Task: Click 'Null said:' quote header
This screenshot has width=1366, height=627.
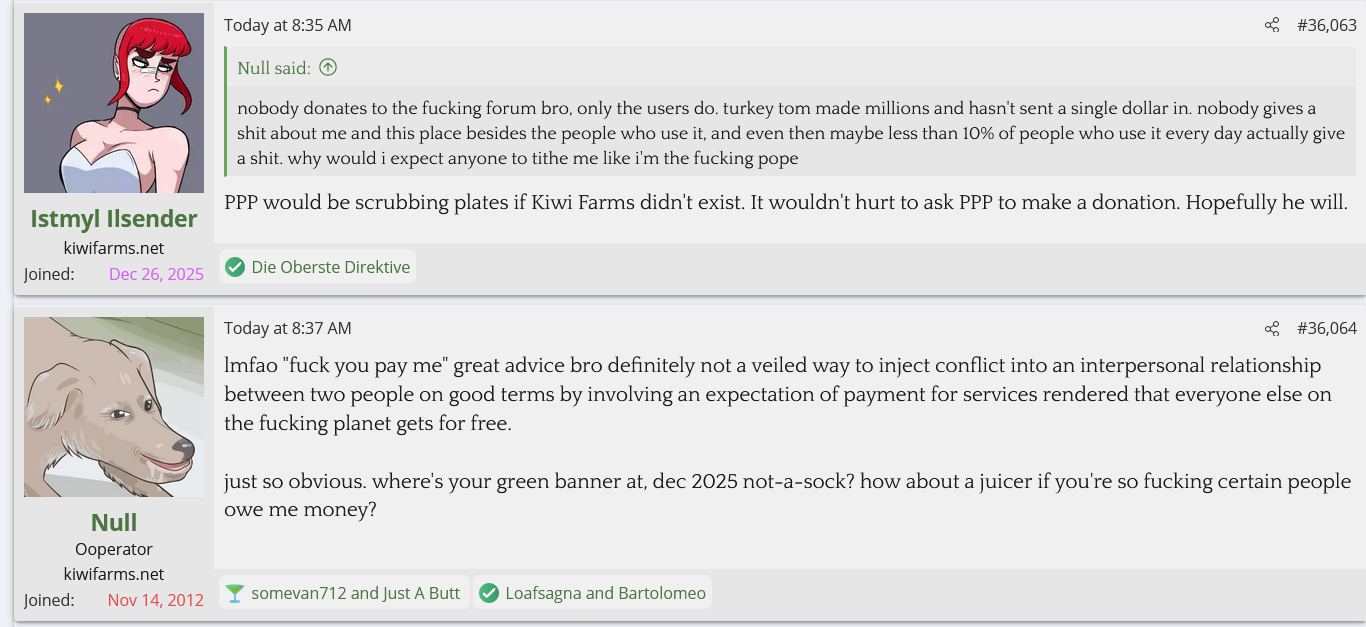Action: [274, 68]
